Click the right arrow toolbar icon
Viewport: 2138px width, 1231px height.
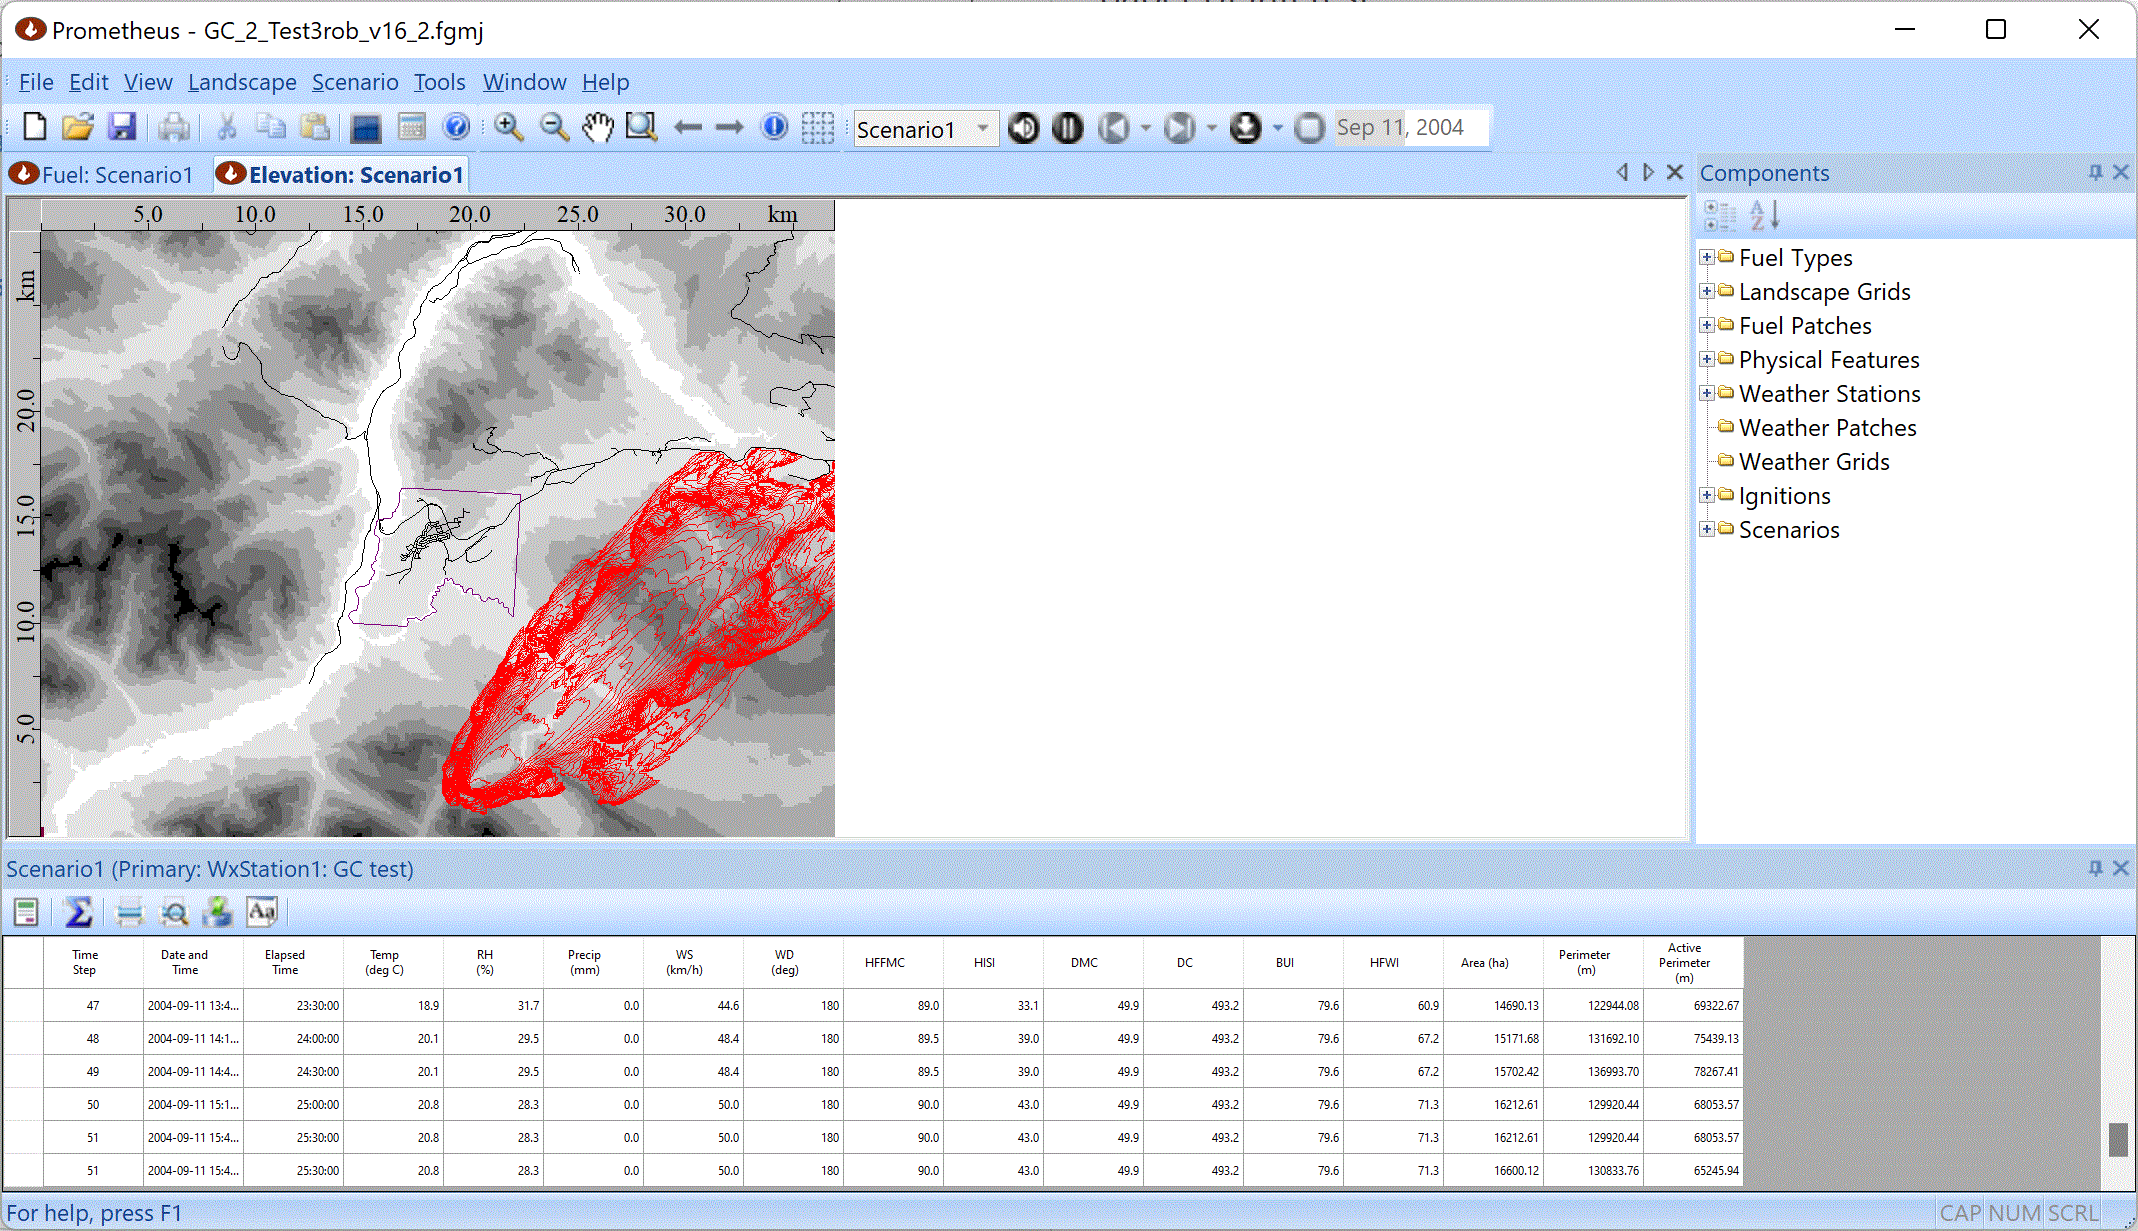point(730,127)
